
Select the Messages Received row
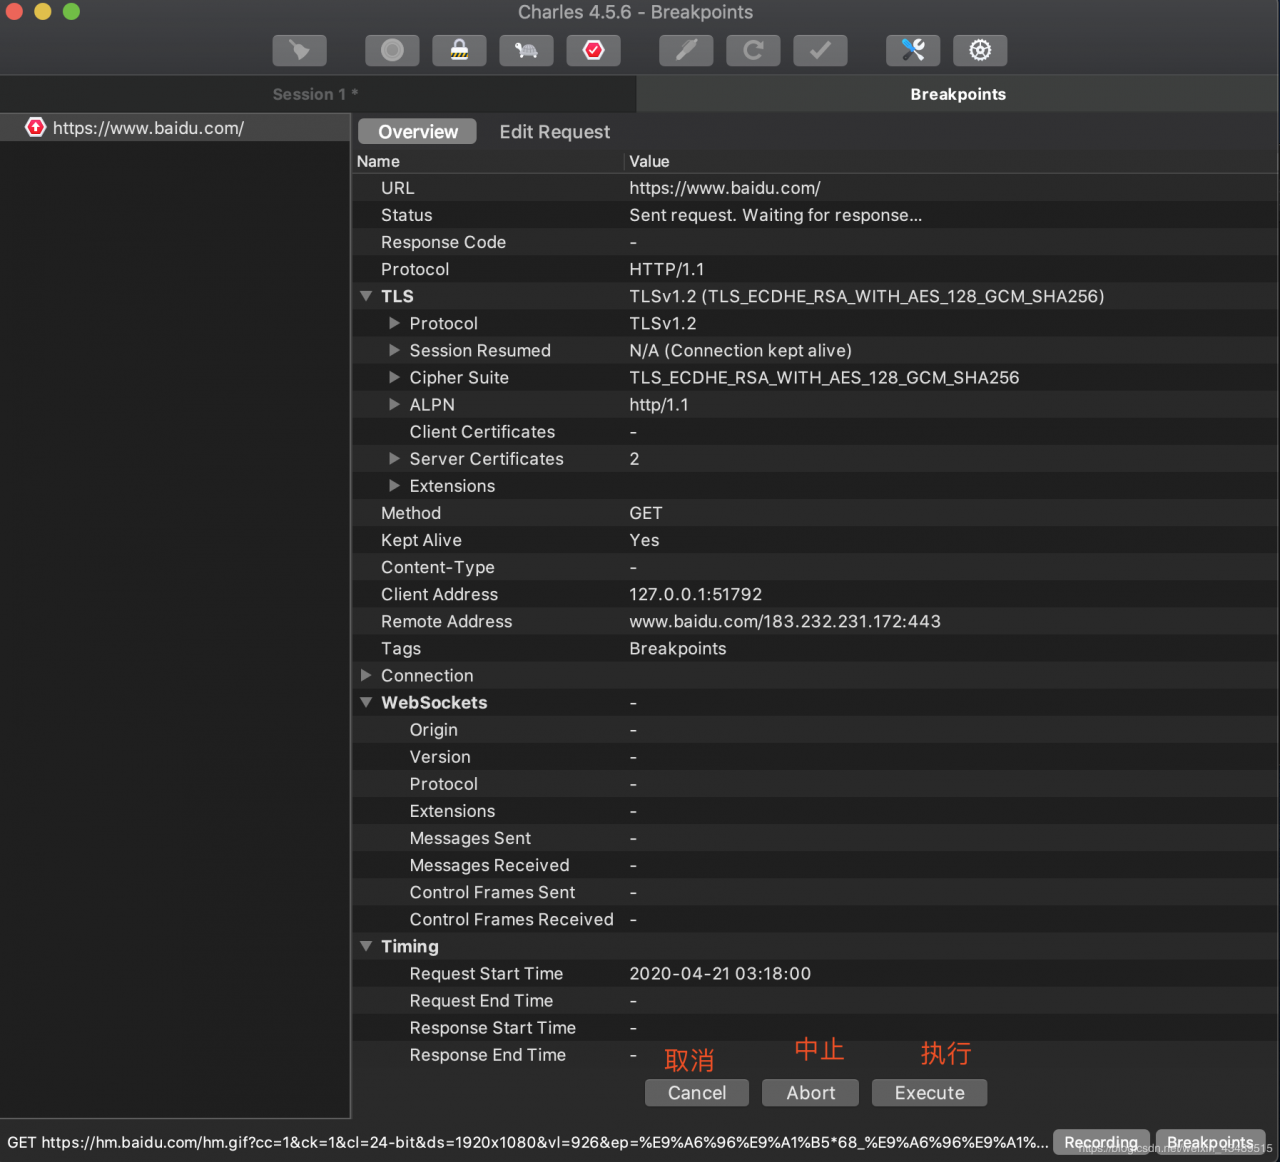pos(814,865)
